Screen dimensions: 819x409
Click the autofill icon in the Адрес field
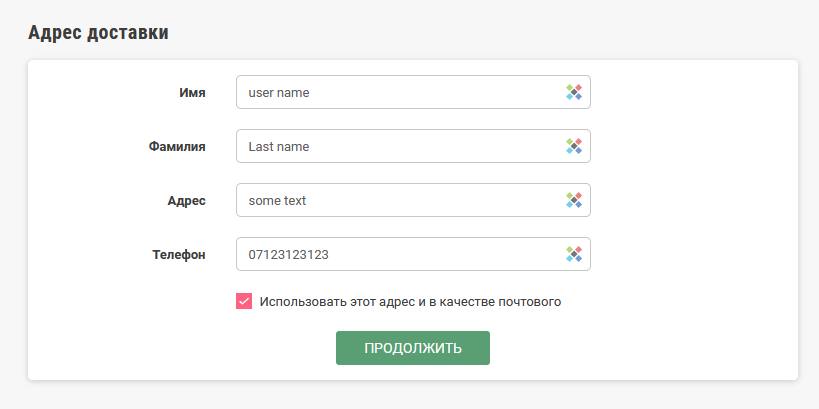coord(573,200)
